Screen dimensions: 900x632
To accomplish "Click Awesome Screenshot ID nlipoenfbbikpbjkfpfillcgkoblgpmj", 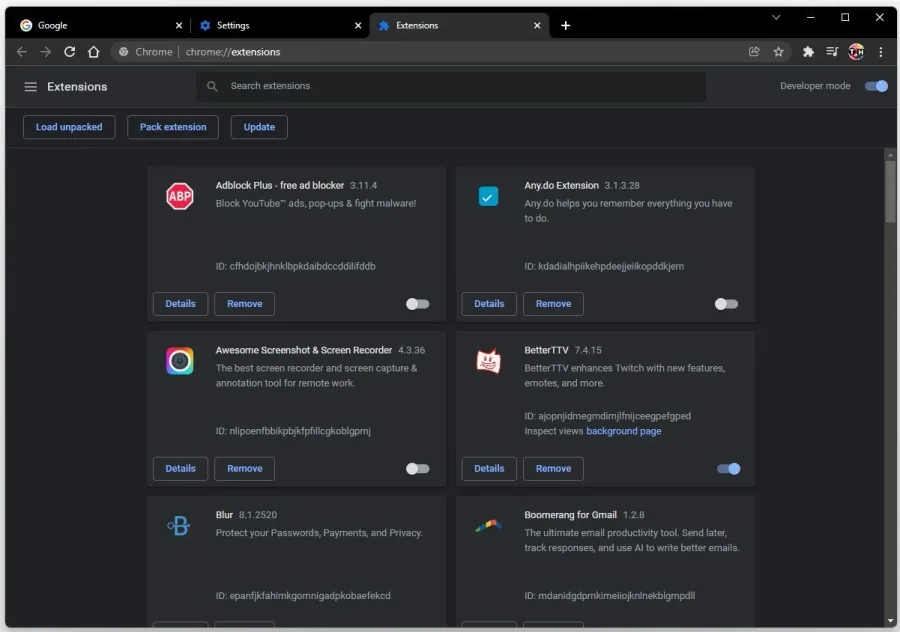I will (x=293, y=431).
